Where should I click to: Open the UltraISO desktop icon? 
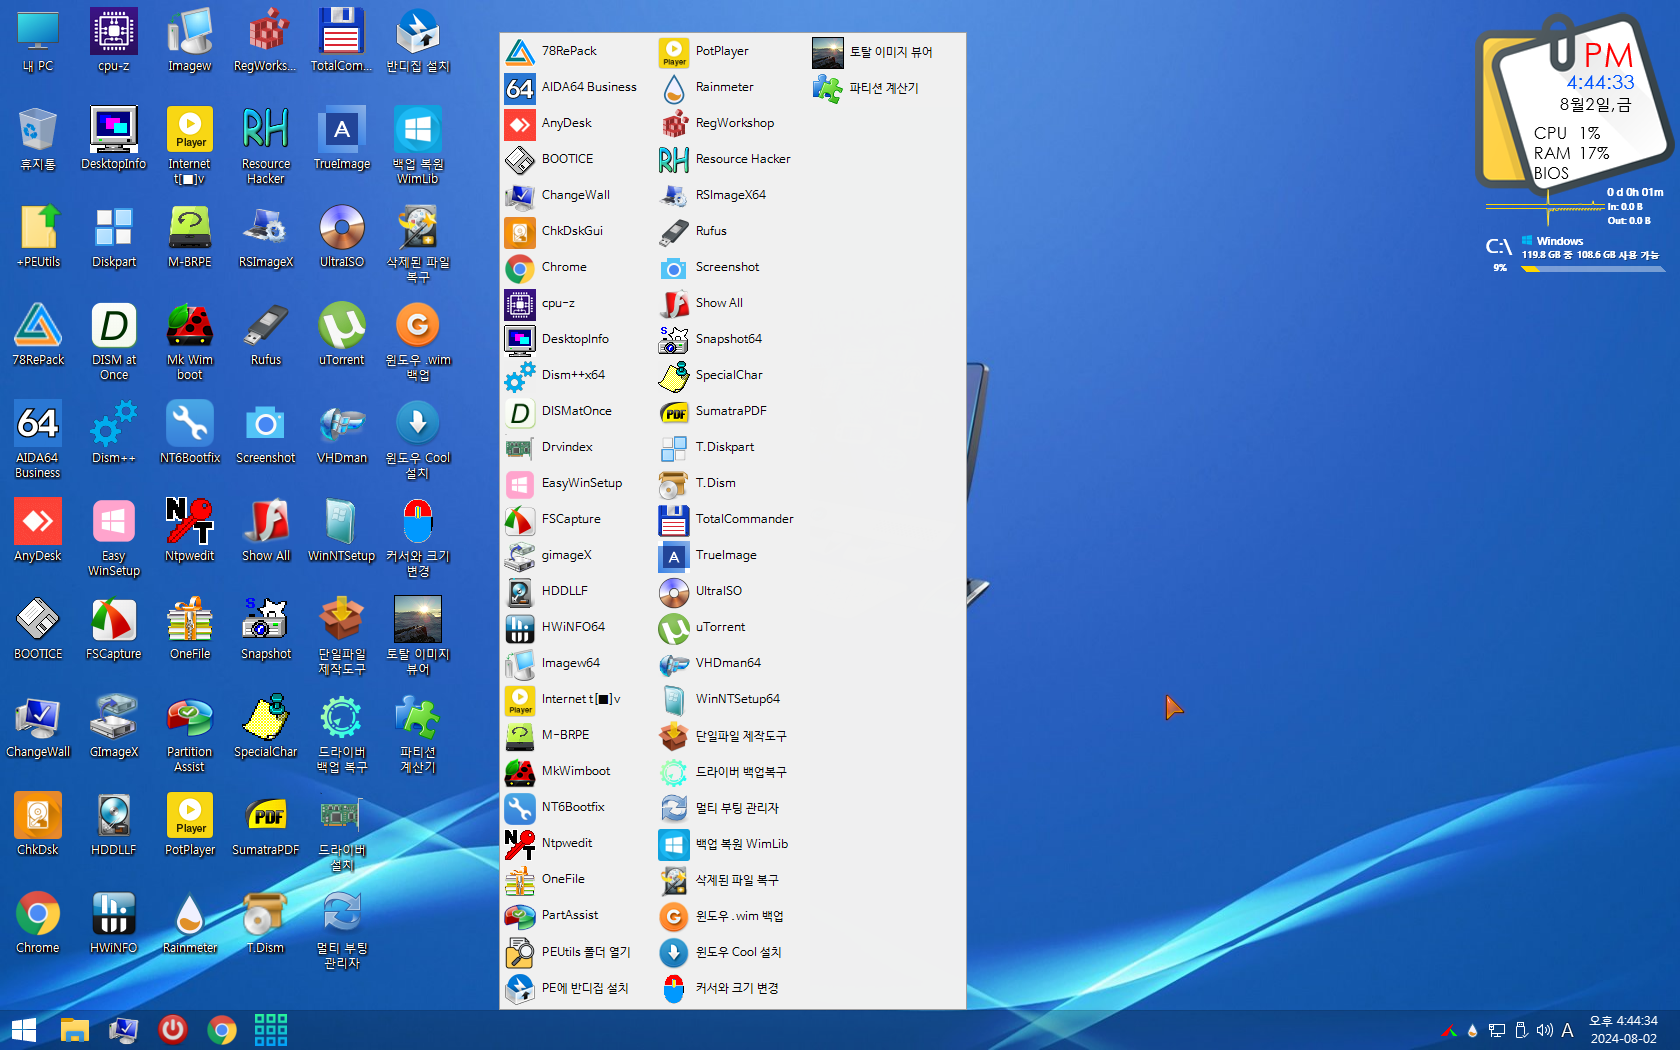[x=342, y=236]
